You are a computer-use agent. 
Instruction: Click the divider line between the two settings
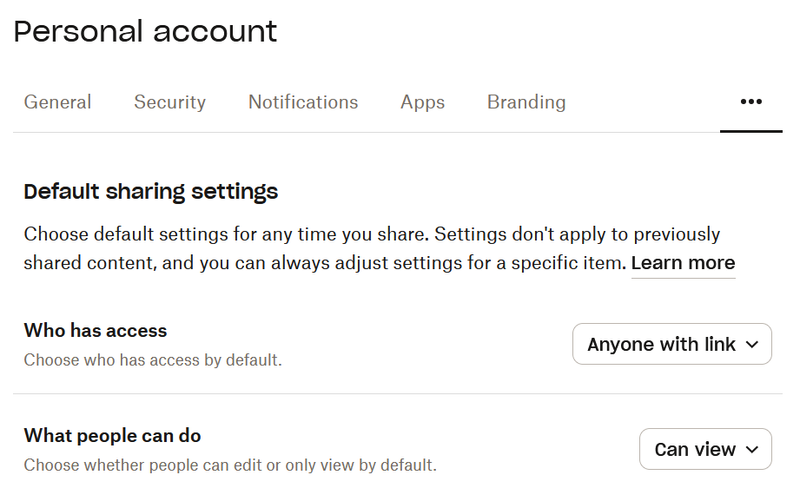click(398, 394)
